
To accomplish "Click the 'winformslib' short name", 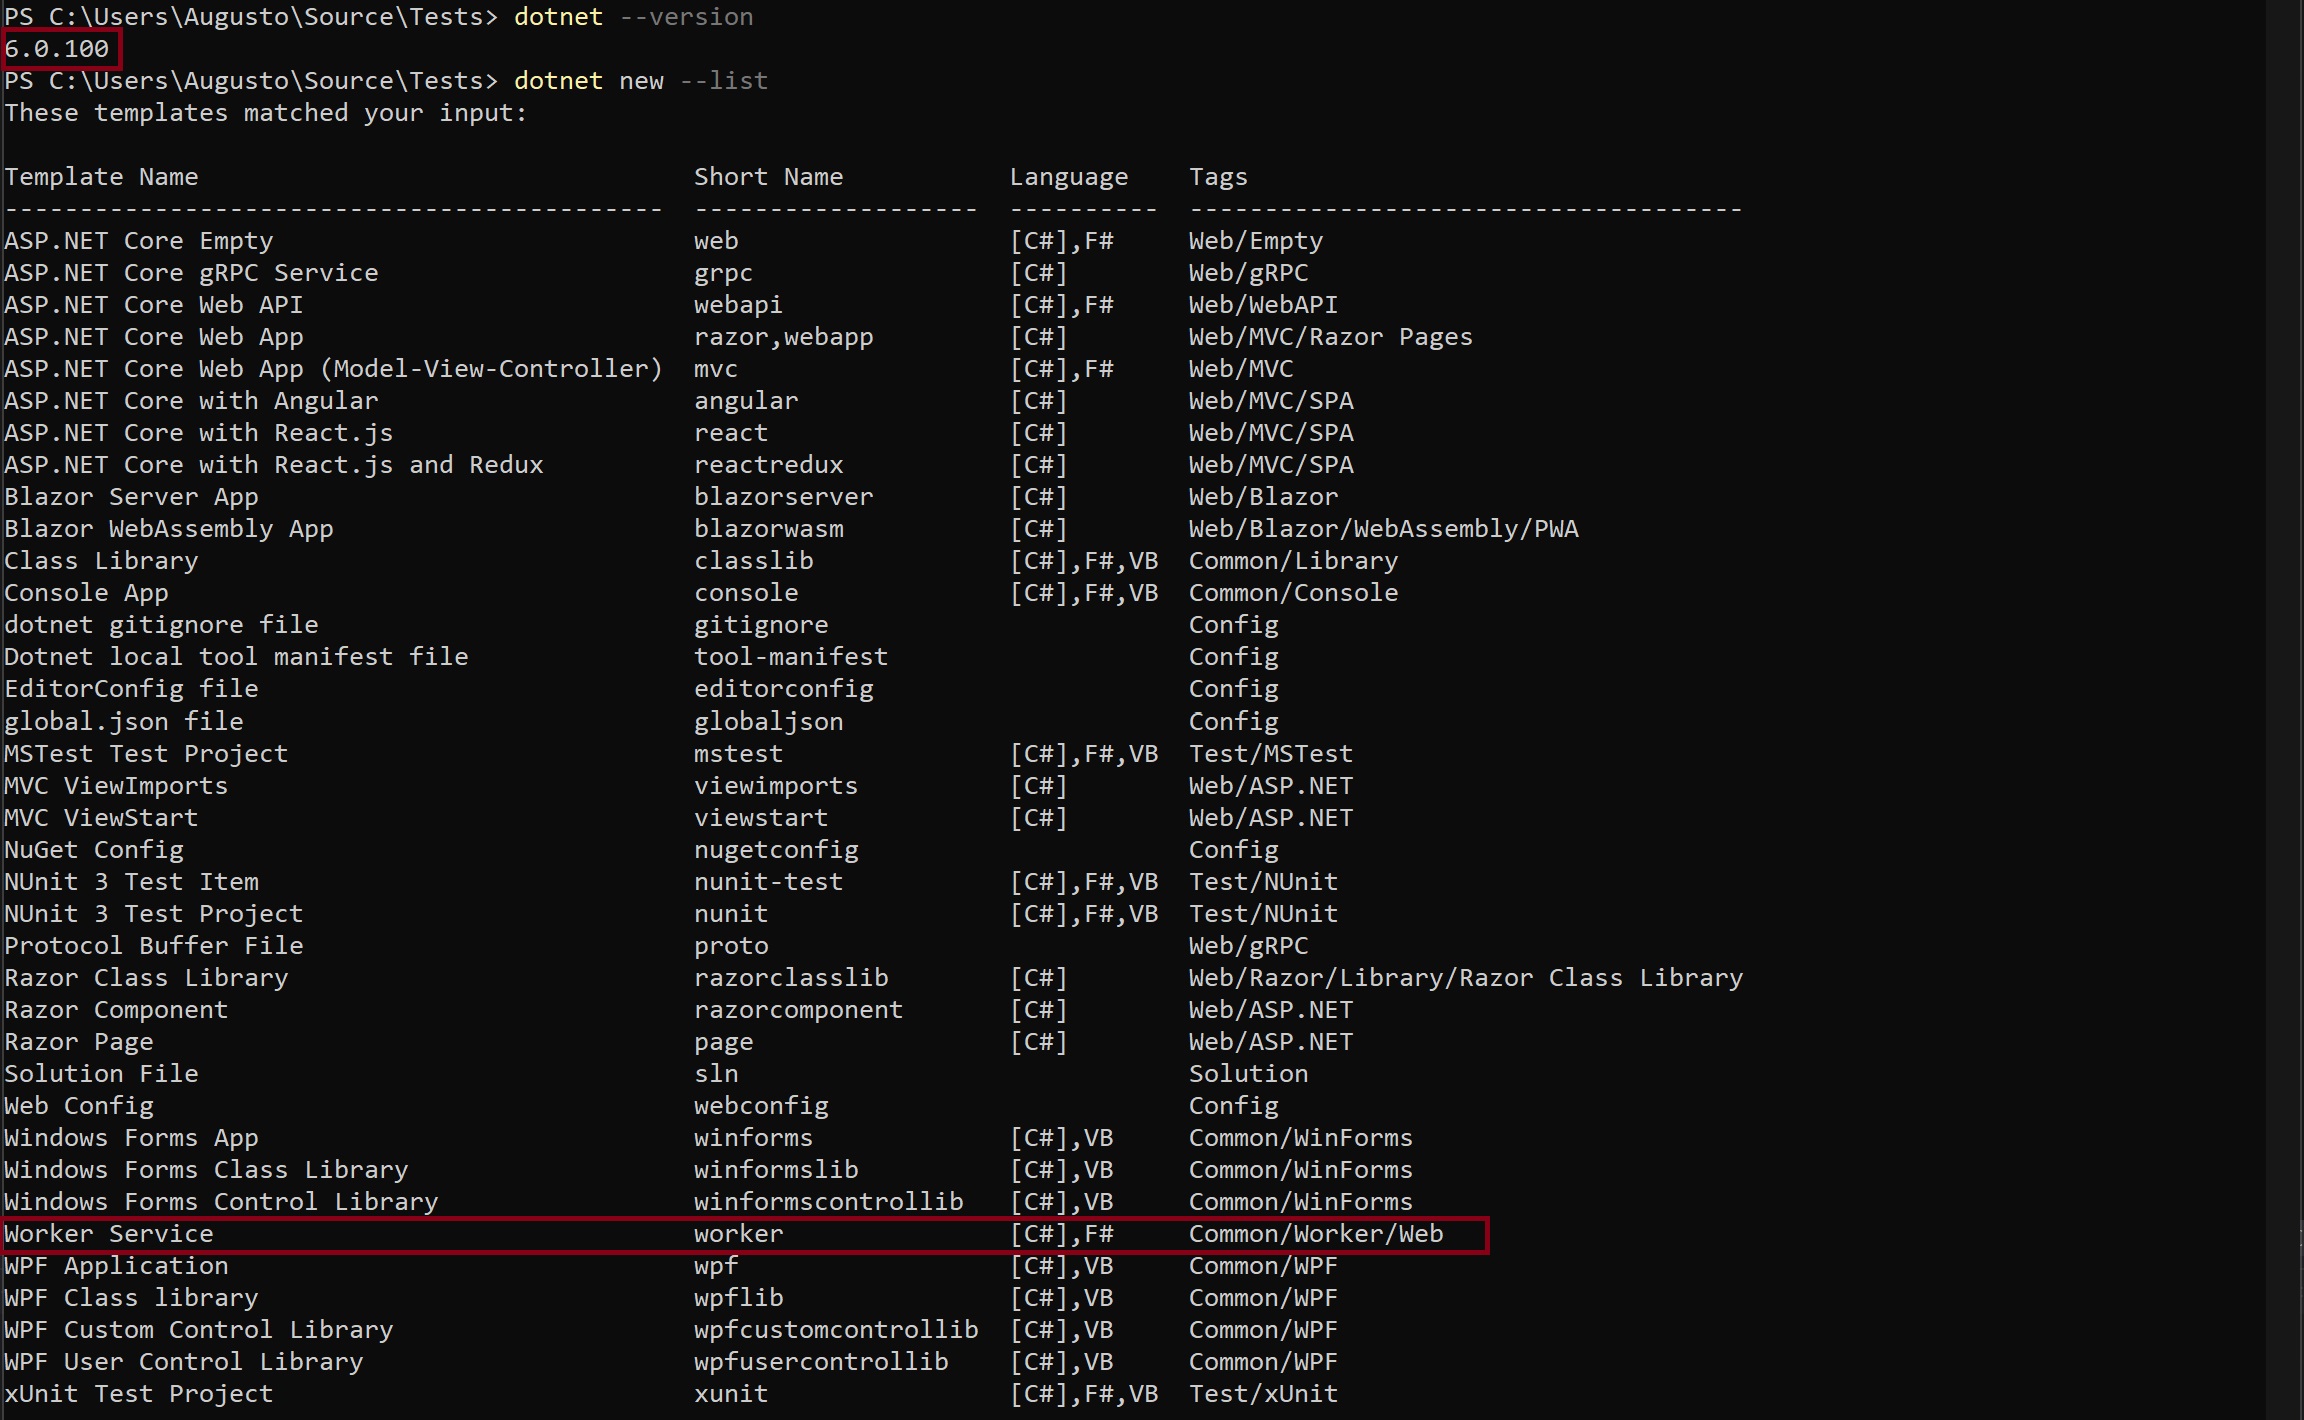I will tap(776, 1170).
